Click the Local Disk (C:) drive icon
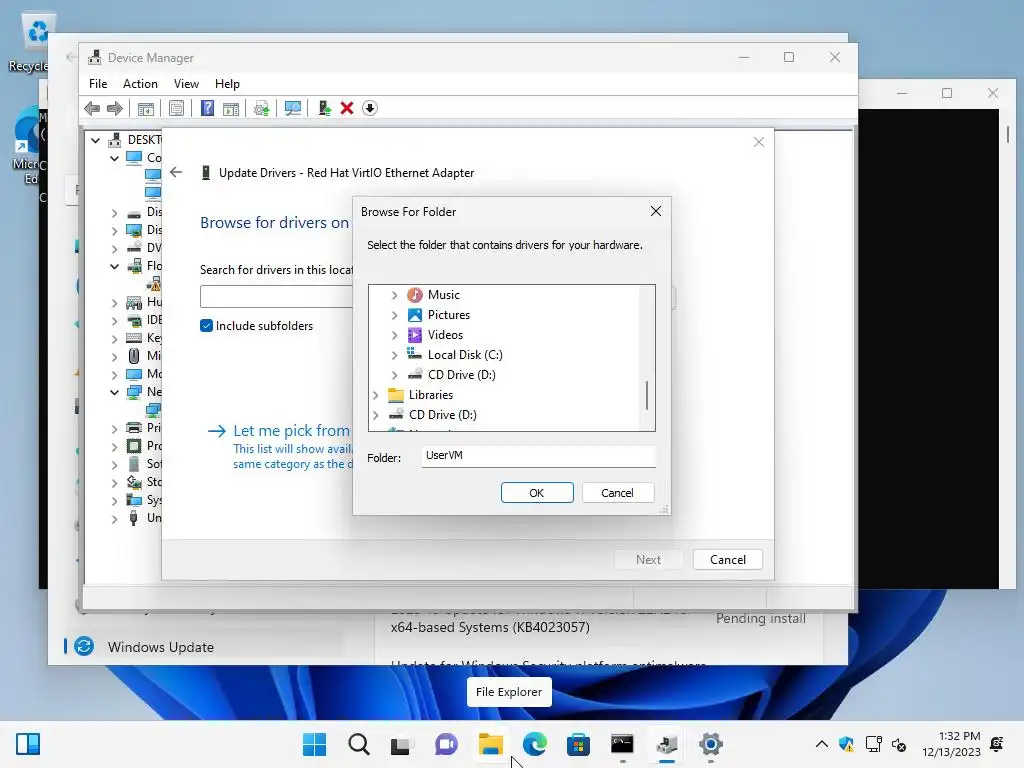The image size is (1024, 768). point(415,354)
